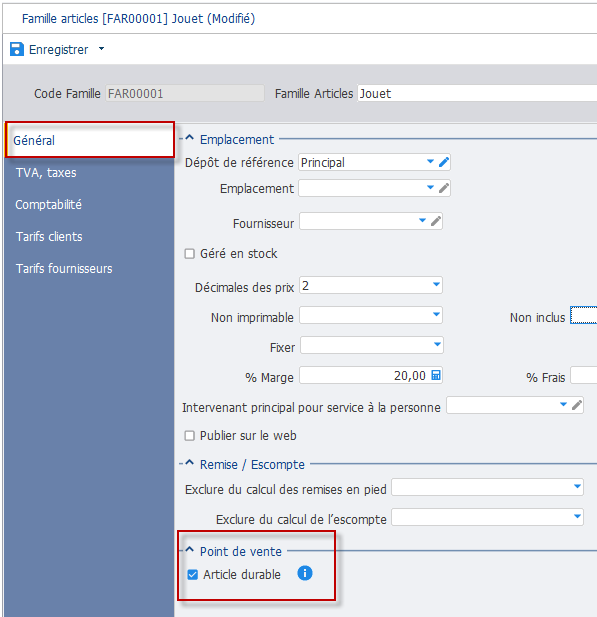597x617 pixels.
Task: Collapse the Emplacement section chevron
Action: point(190,138)
